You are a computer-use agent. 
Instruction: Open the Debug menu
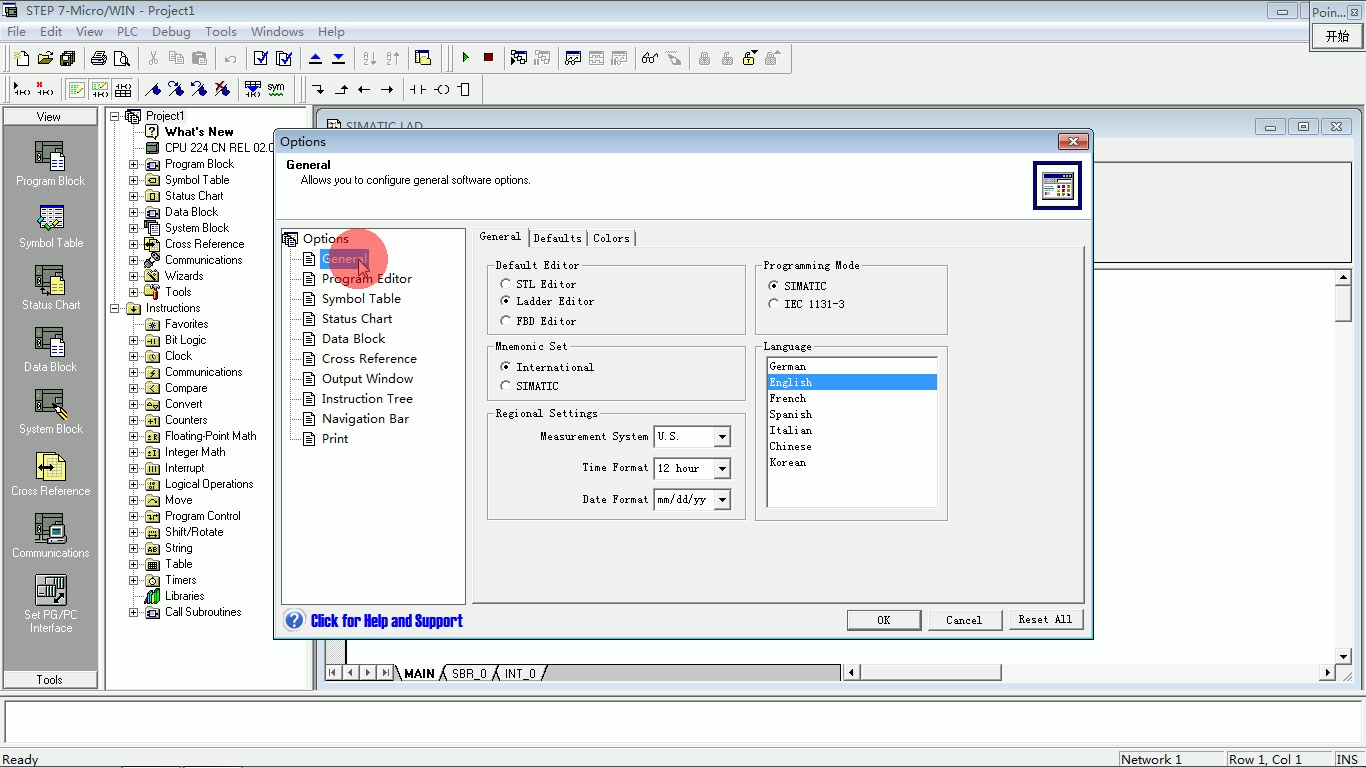[171, 31]
